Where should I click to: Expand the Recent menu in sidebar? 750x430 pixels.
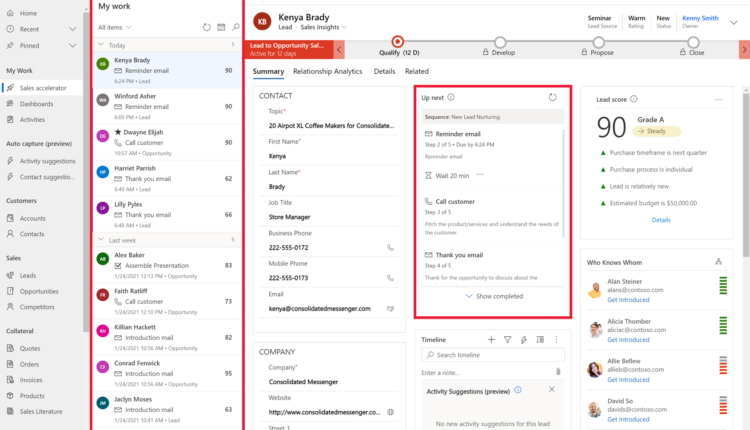click(x=72, y=29)
